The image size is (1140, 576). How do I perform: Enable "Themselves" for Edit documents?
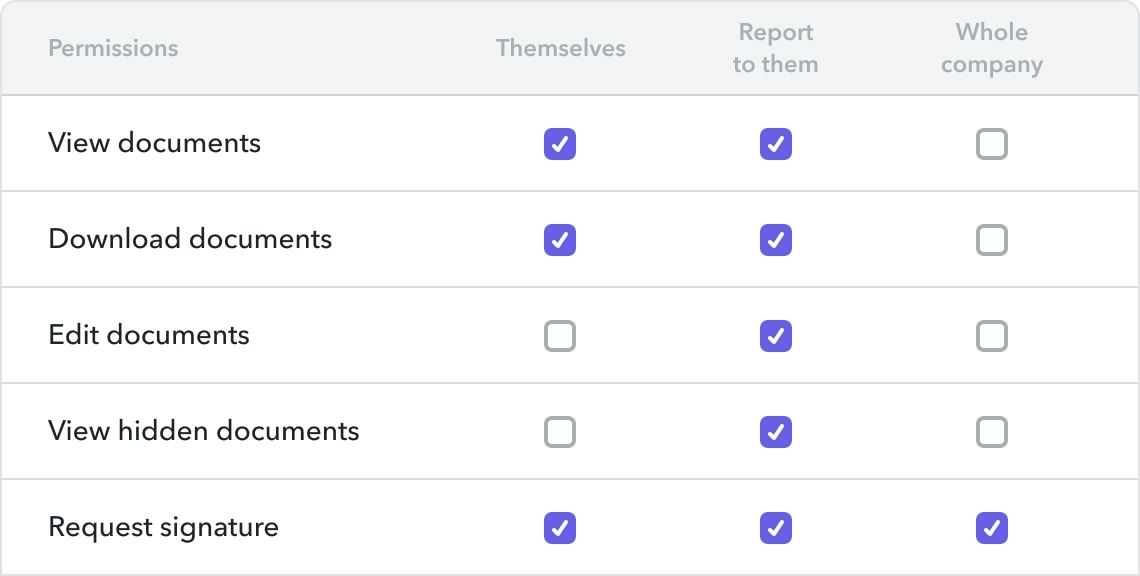tap(560, 336)
